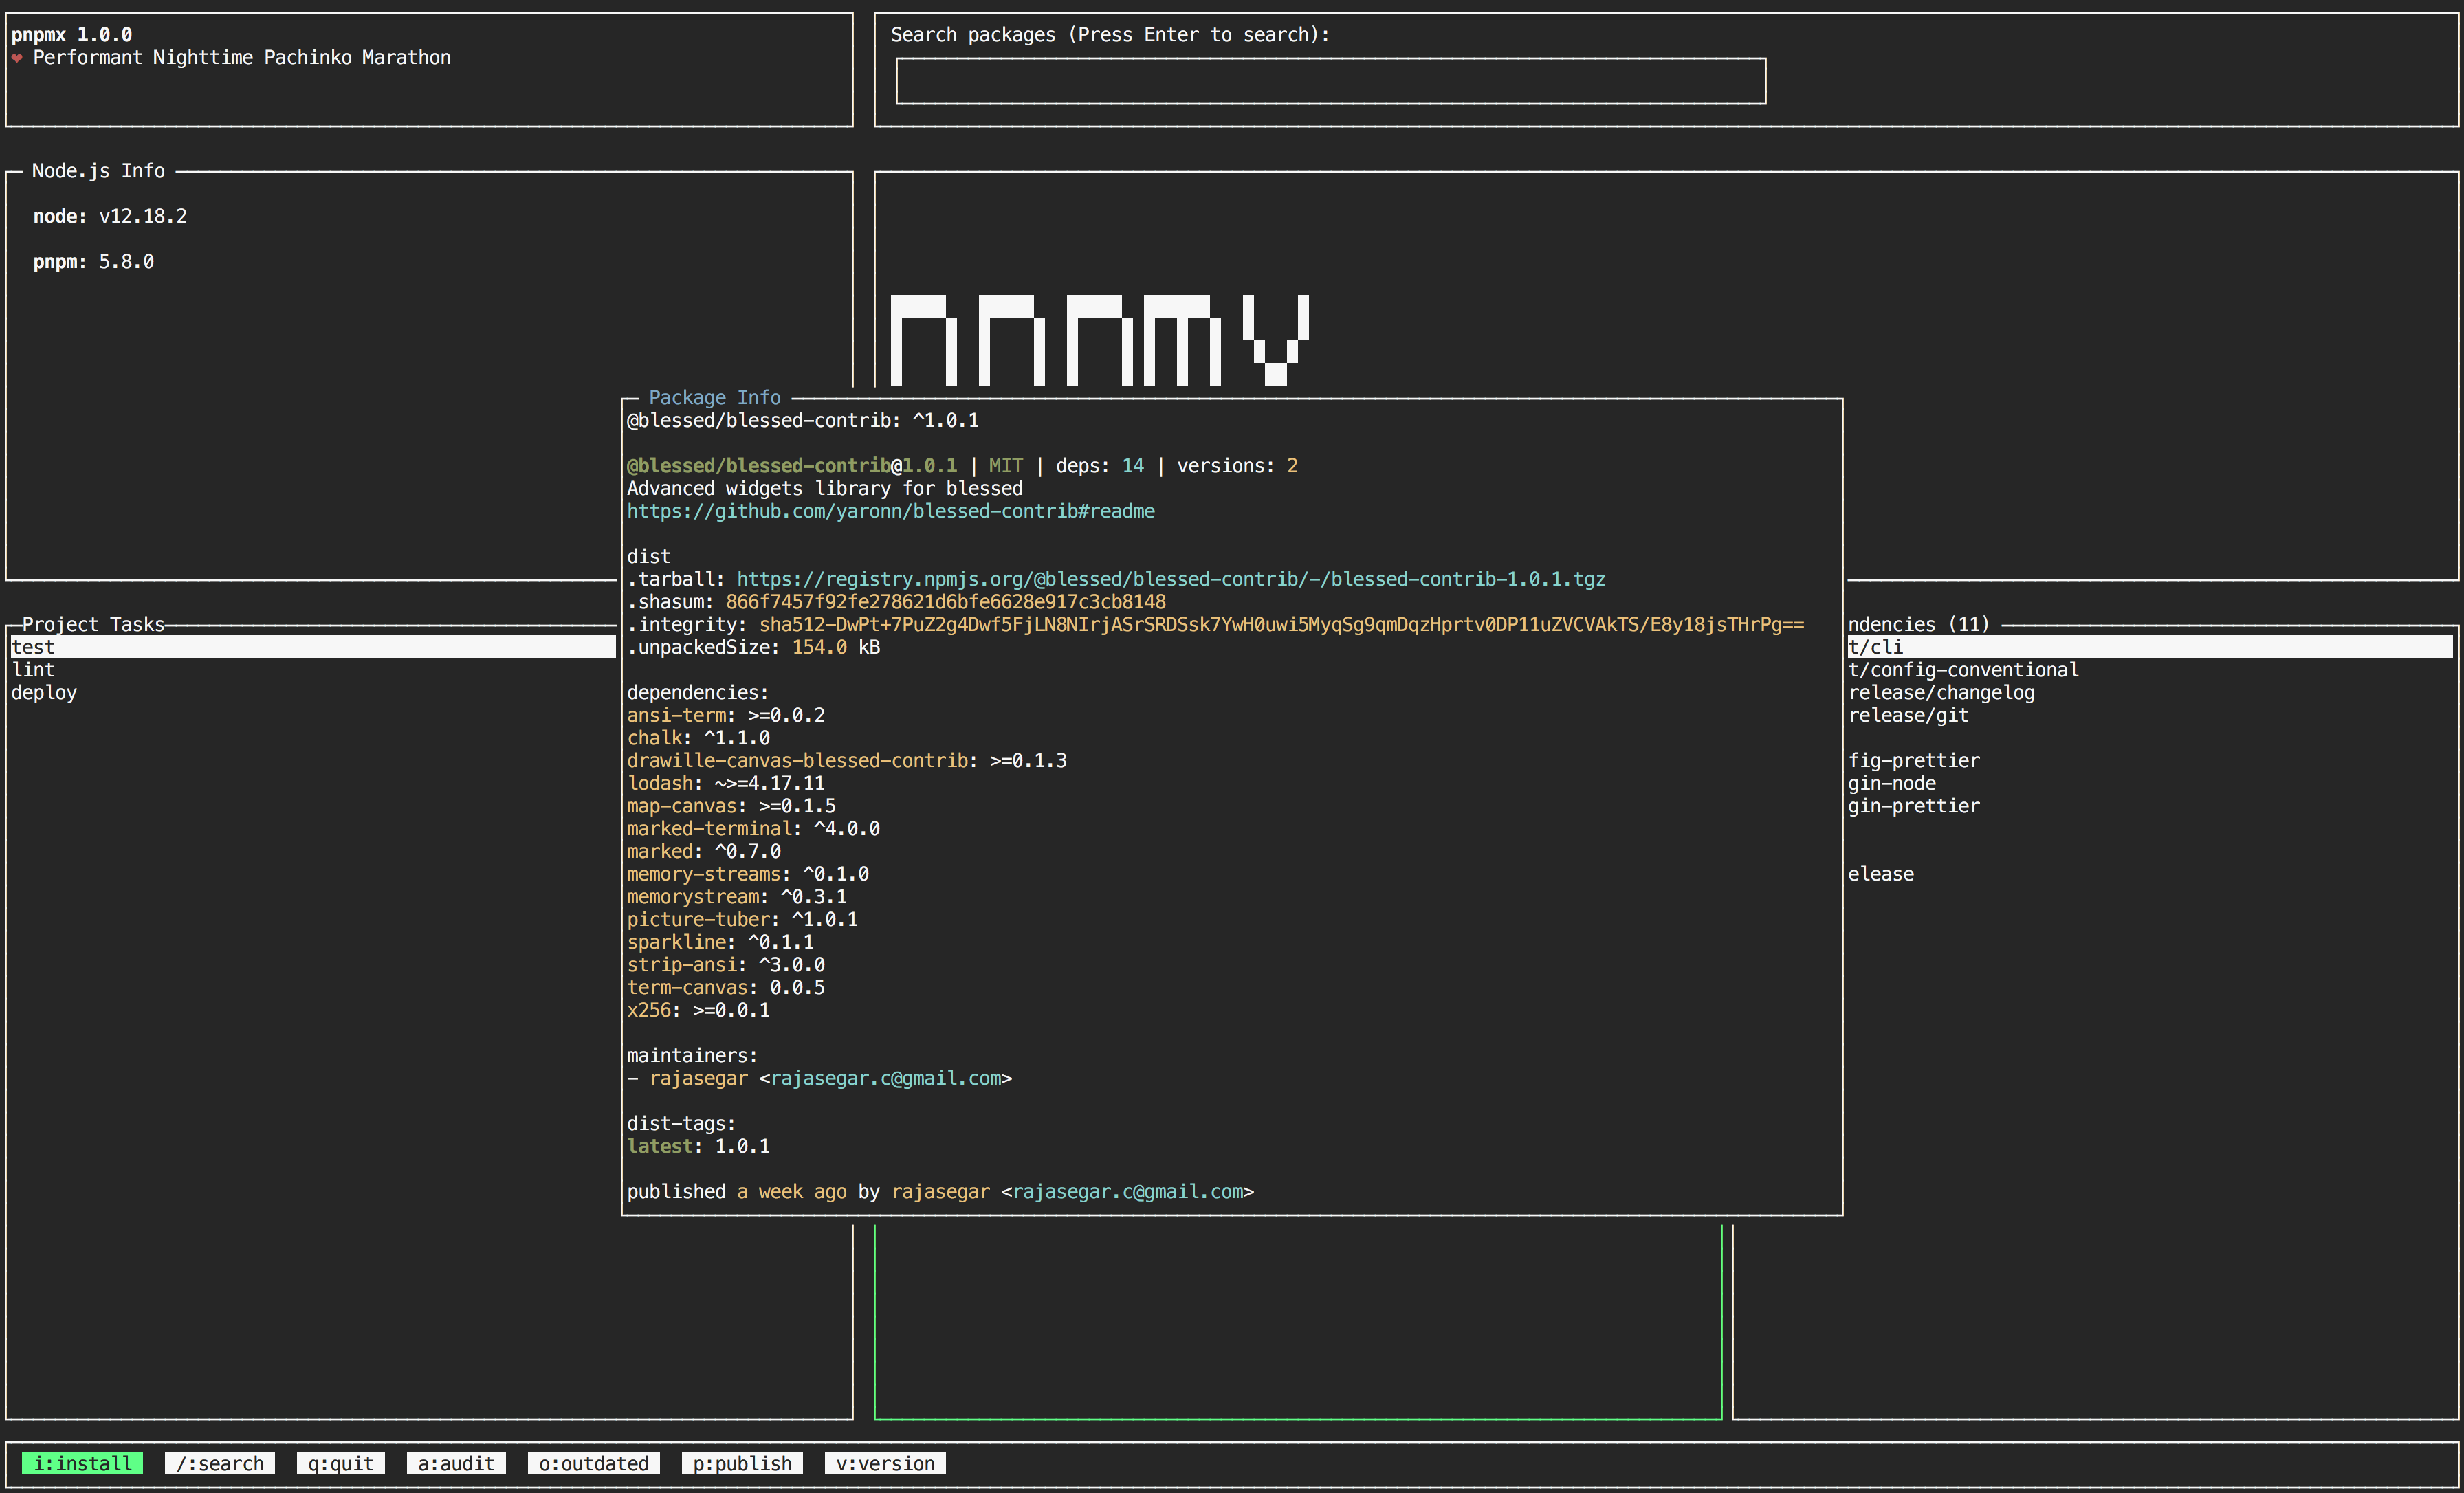
Task: Click the blessed-contrib tarball registry URL
Action: (x=1170, y=579)
